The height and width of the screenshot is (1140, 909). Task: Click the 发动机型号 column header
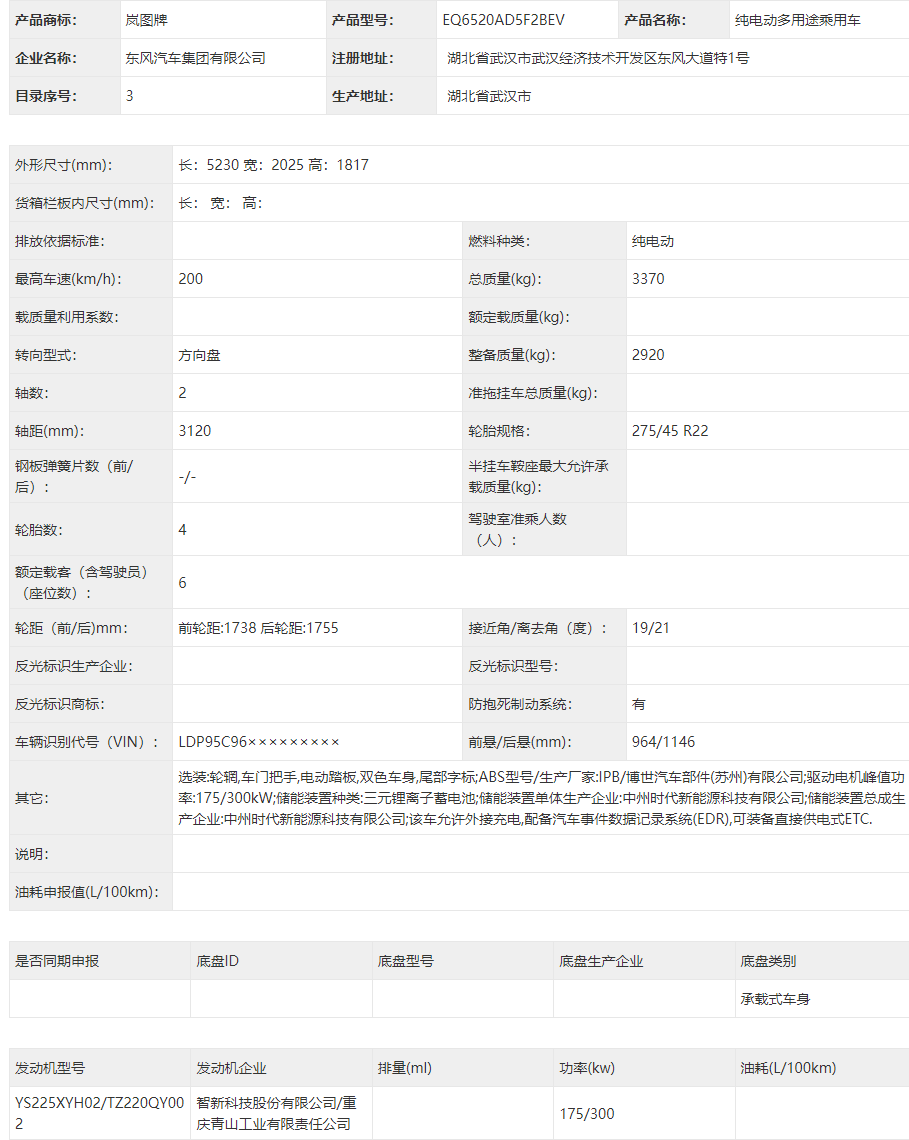[49, 1068]
